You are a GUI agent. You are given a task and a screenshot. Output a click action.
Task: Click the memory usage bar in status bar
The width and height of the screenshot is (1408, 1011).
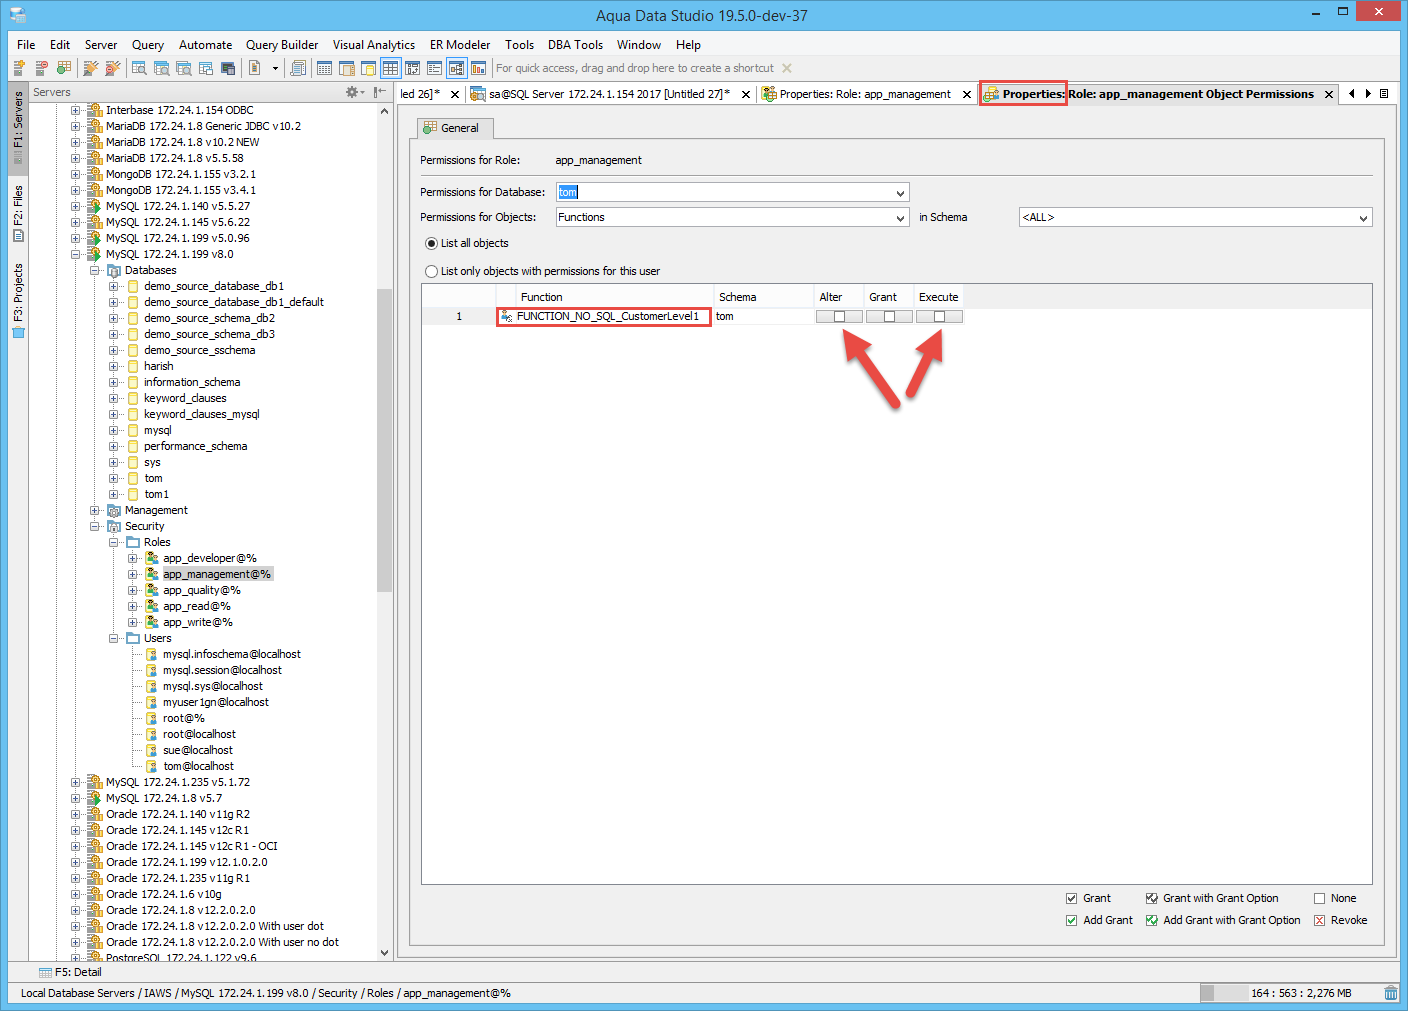tap(1290, 993)
